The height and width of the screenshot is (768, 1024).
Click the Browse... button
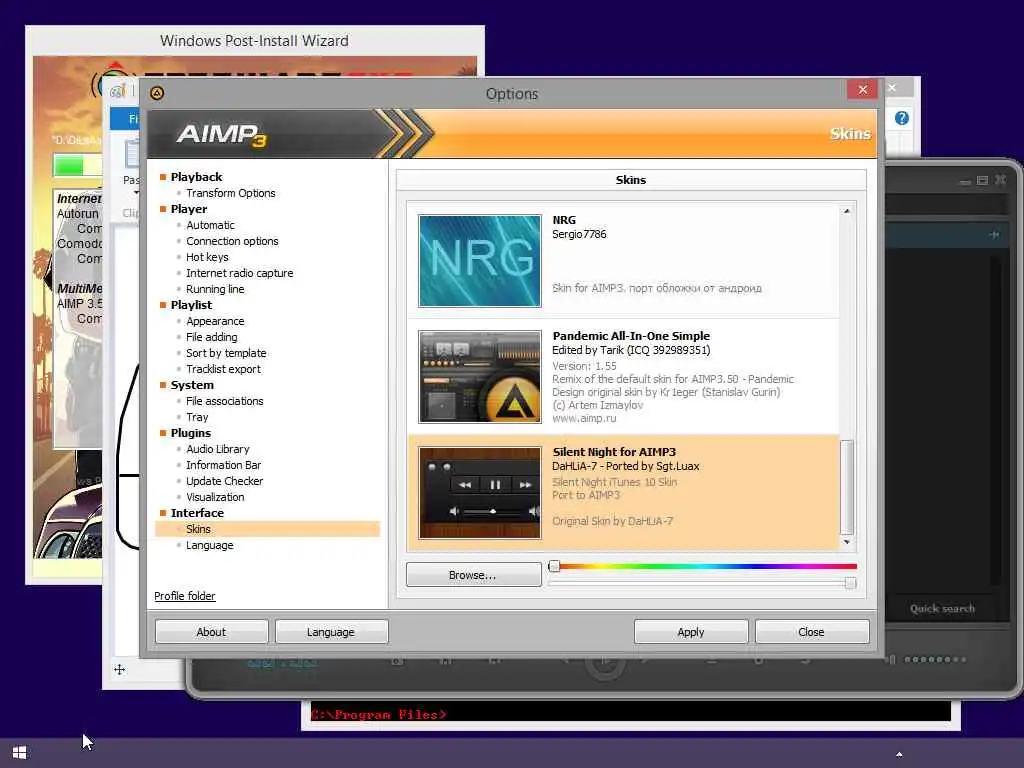(x=473, y=575)
